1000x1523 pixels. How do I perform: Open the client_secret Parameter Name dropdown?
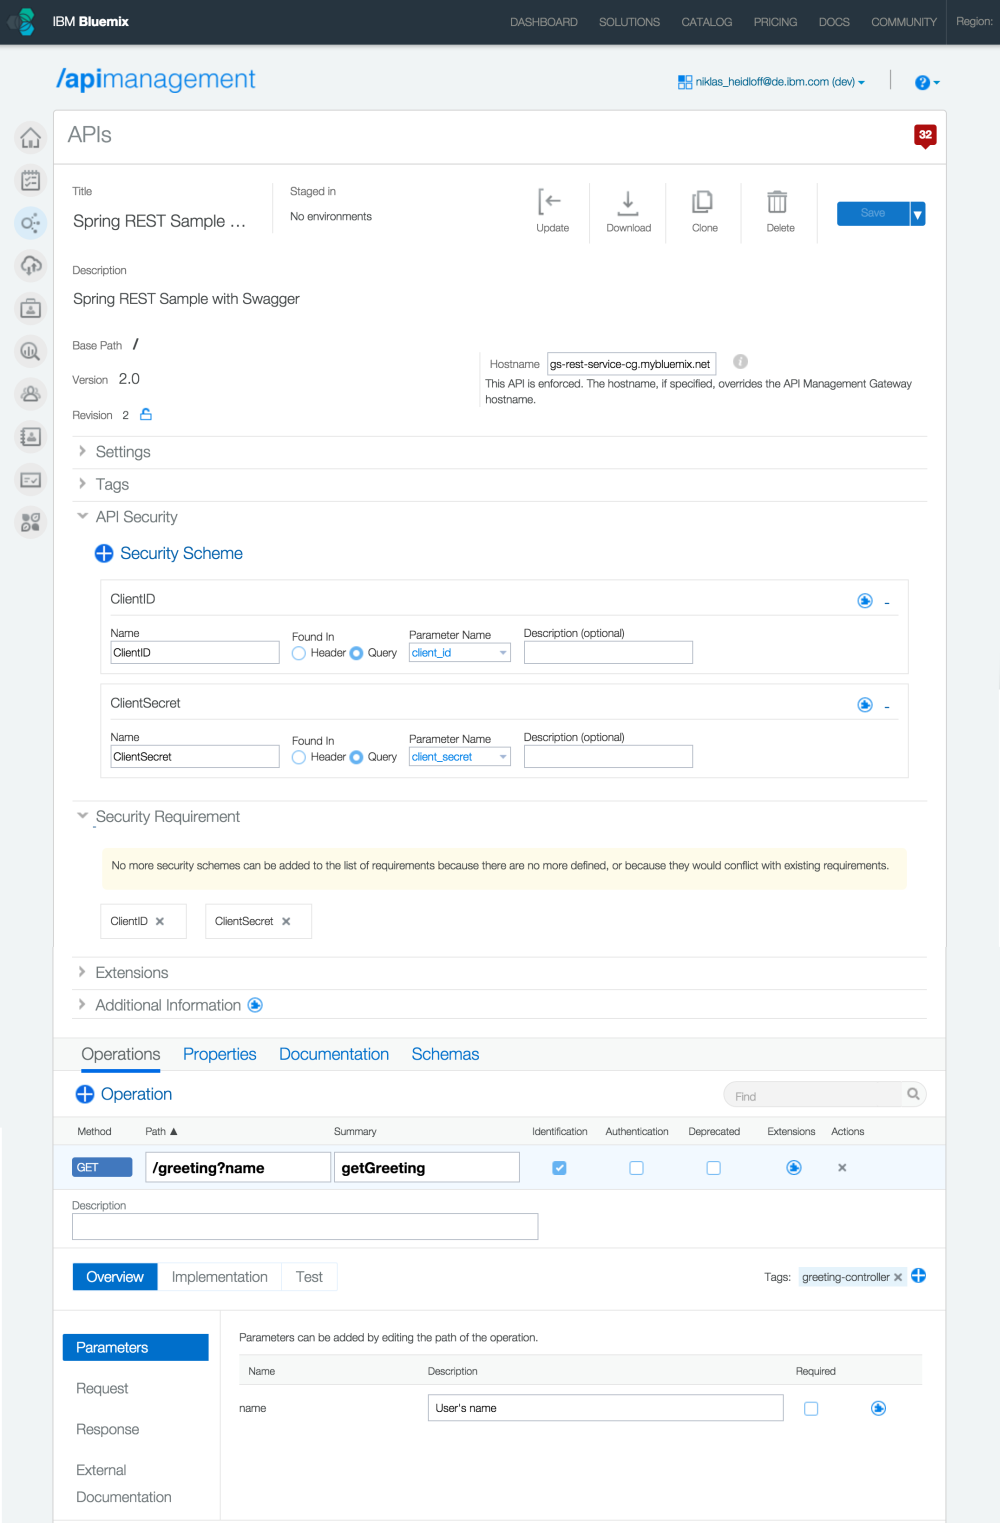[x=460, y=757]
